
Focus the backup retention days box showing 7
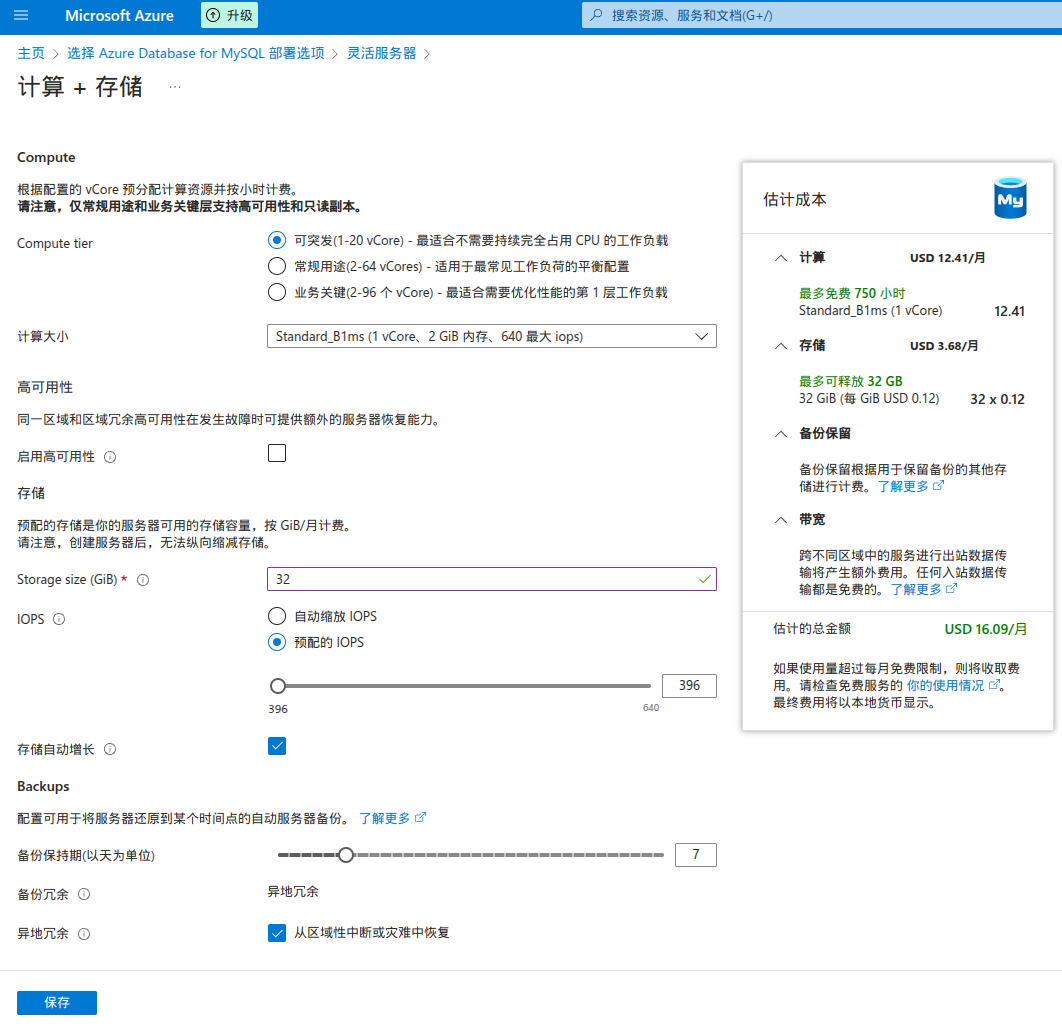coord(696,855)
